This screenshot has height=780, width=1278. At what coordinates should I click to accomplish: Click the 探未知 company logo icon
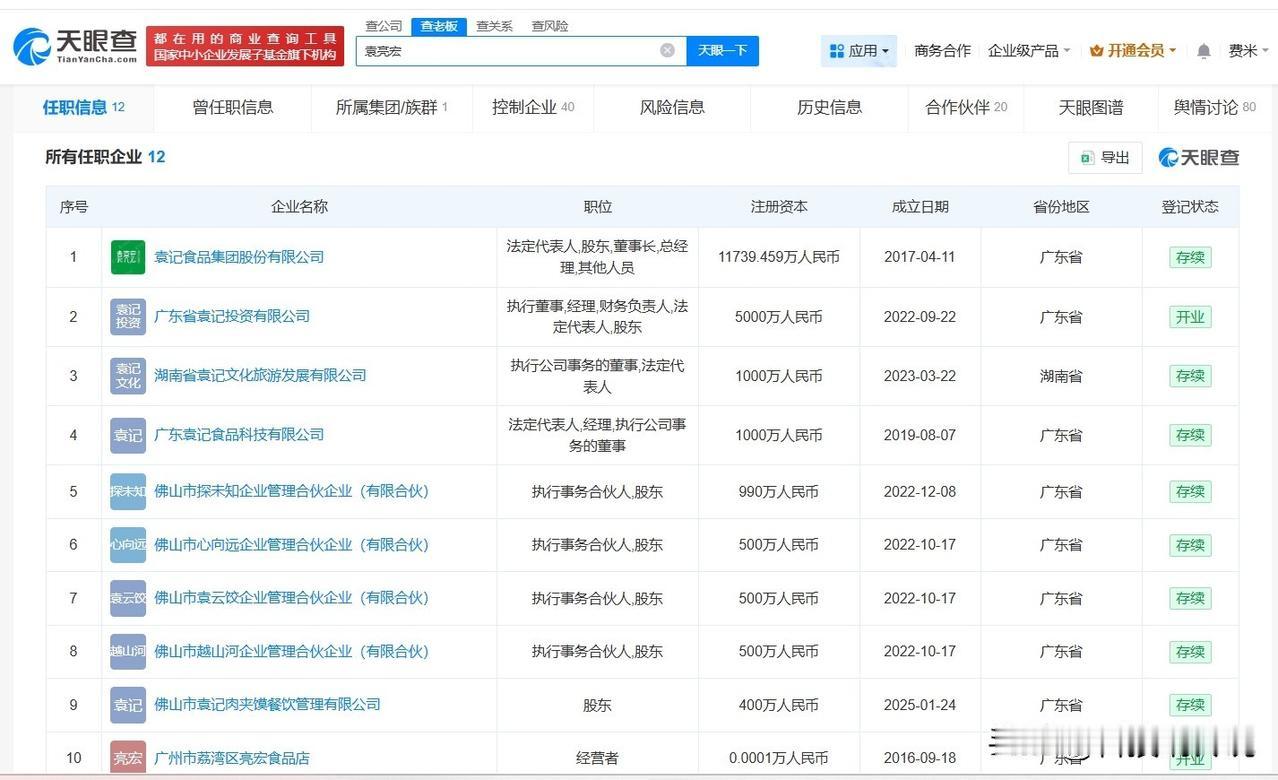click(x=128, y=492)
